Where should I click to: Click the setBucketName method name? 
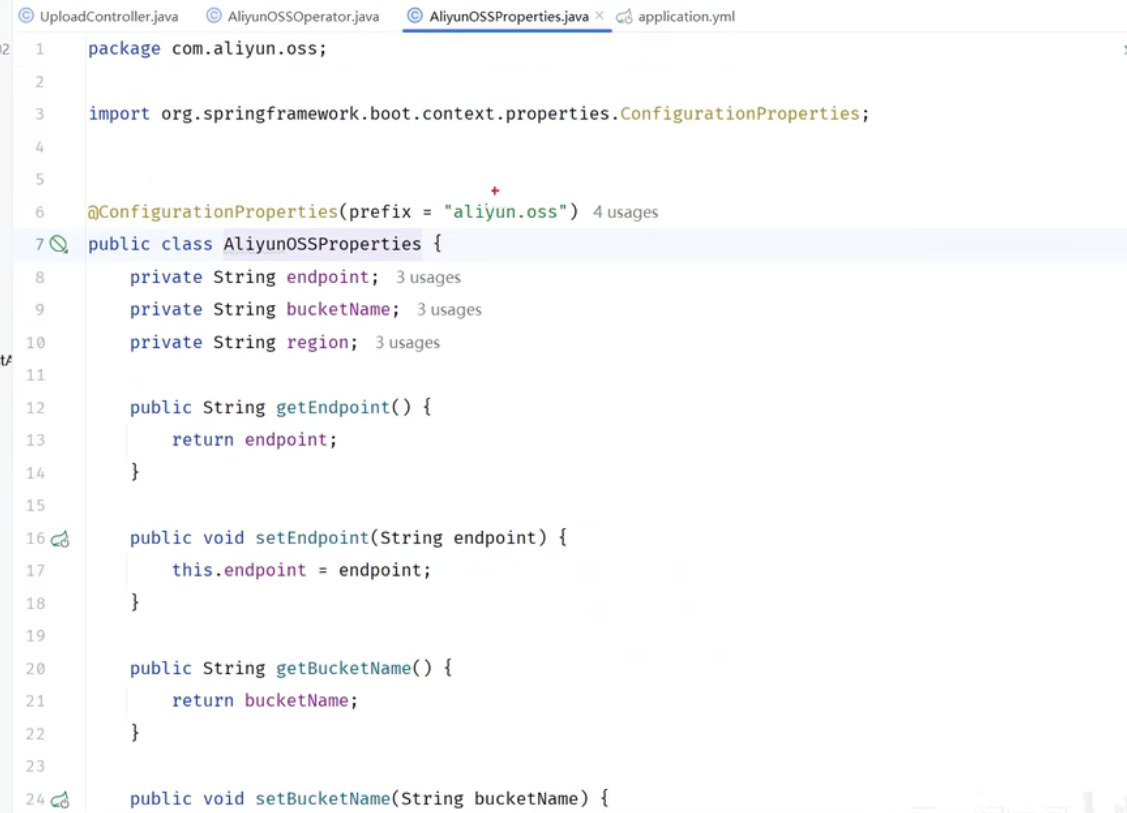(x=323, y=799)
